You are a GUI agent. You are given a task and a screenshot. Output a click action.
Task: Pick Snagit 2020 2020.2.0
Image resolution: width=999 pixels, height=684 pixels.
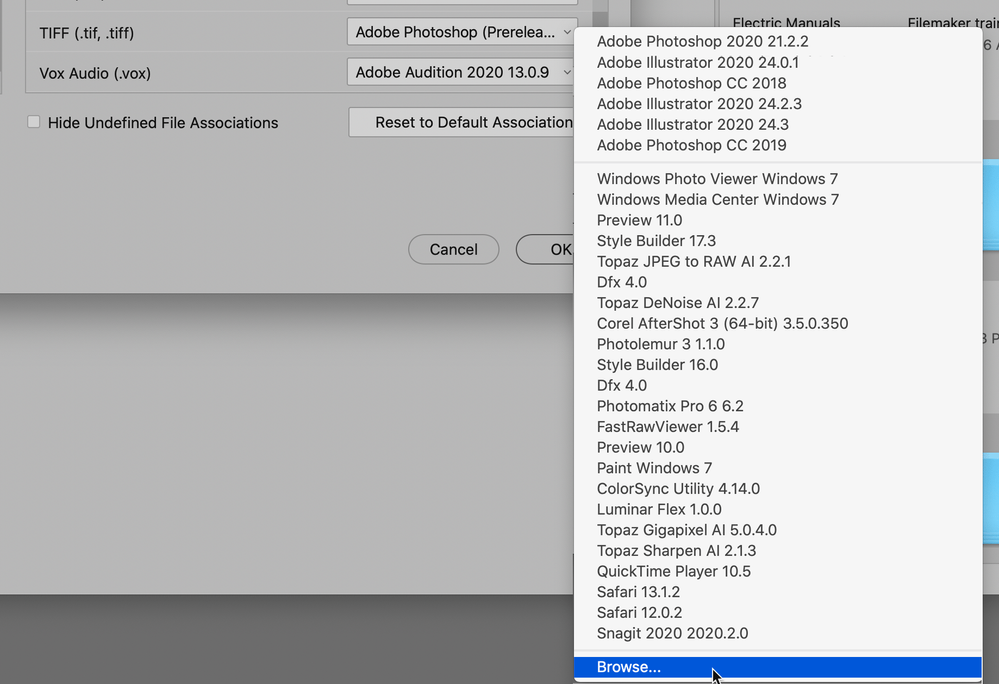(x=777, y=634)
